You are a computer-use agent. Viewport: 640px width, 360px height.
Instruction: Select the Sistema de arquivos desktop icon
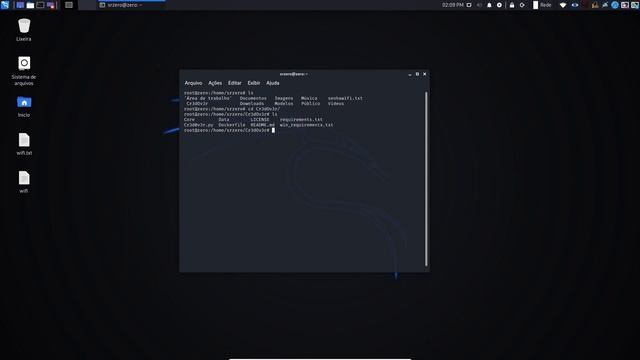tap(24, 71)
